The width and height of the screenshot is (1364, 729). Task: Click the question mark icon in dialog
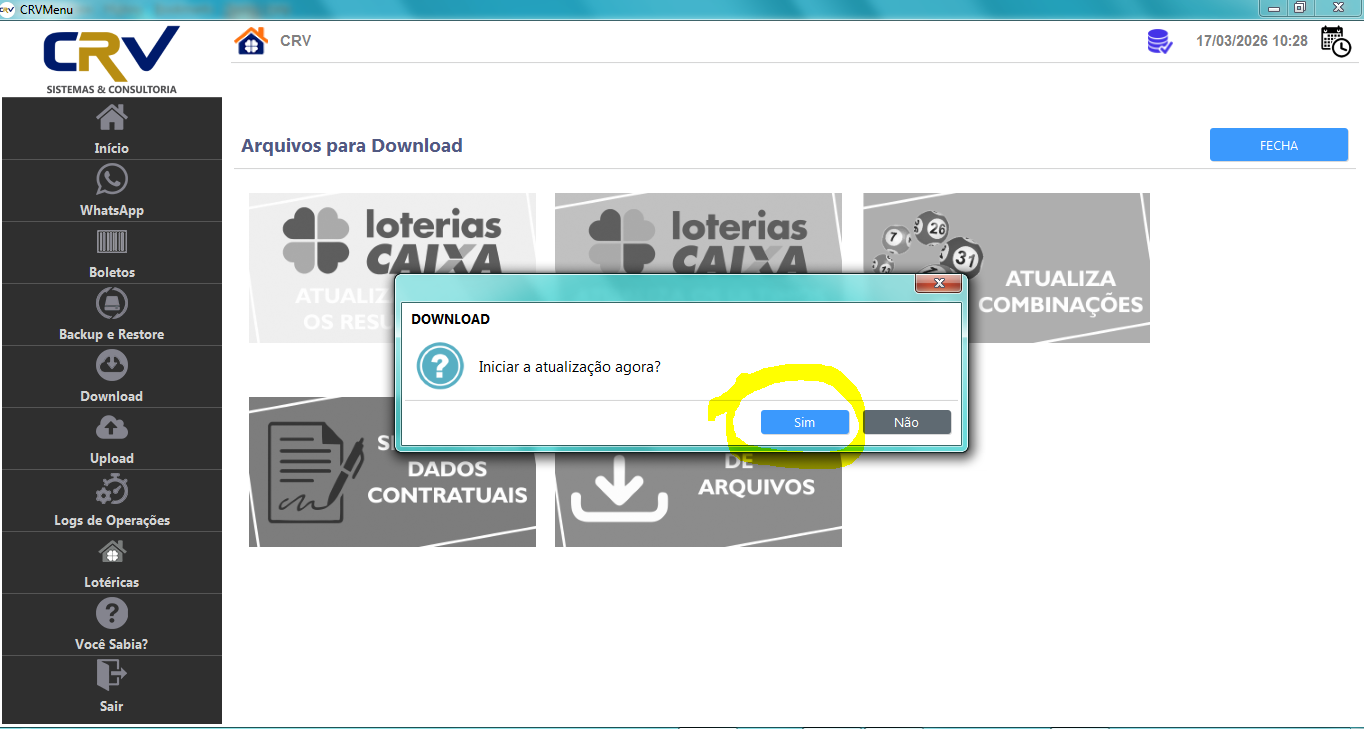click(x=440, y=366)
